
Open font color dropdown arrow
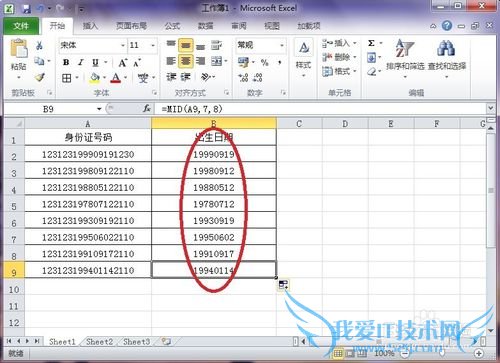point(125,78)
